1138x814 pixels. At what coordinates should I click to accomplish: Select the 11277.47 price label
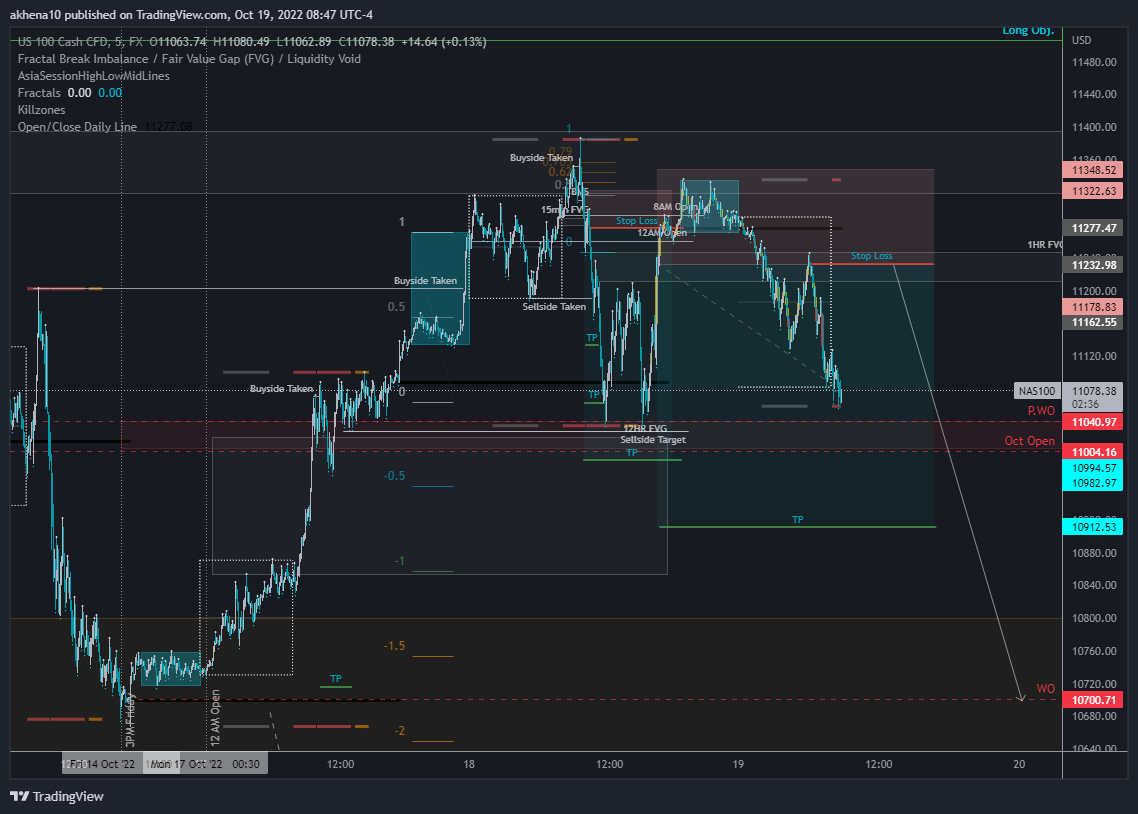1093,228
